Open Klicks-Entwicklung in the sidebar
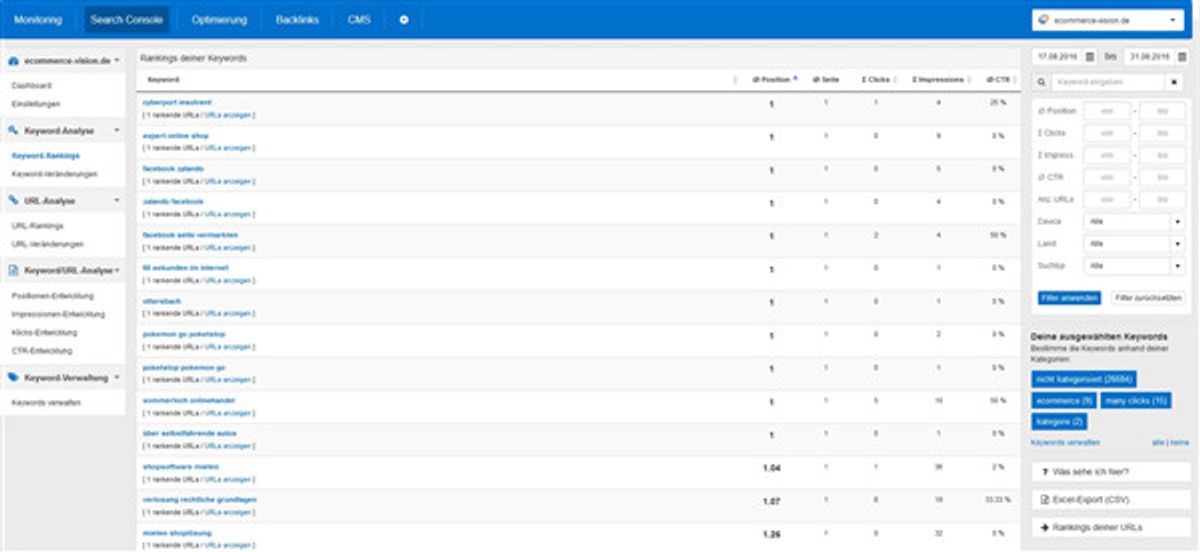The width and height of the screenshot is (1200, 552). click(44, 332)
